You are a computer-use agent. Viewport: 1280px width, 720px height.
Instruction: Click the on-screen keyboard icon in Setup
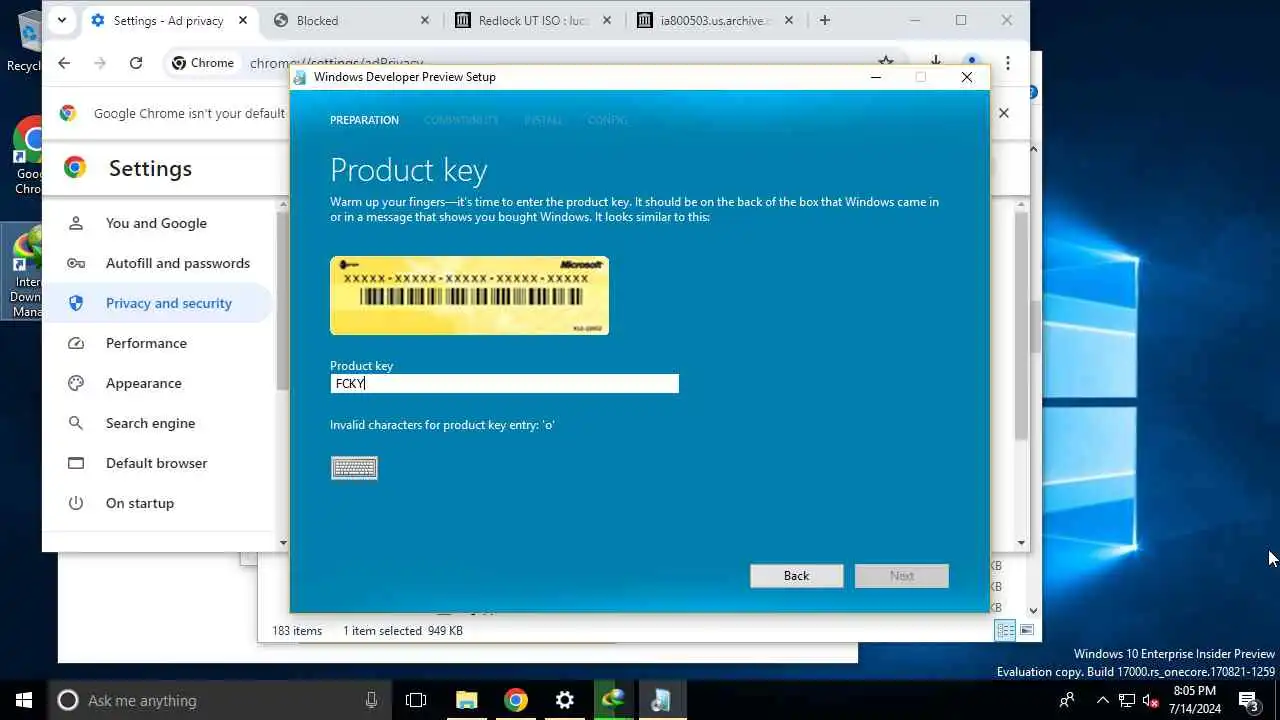tap(354, 468)
